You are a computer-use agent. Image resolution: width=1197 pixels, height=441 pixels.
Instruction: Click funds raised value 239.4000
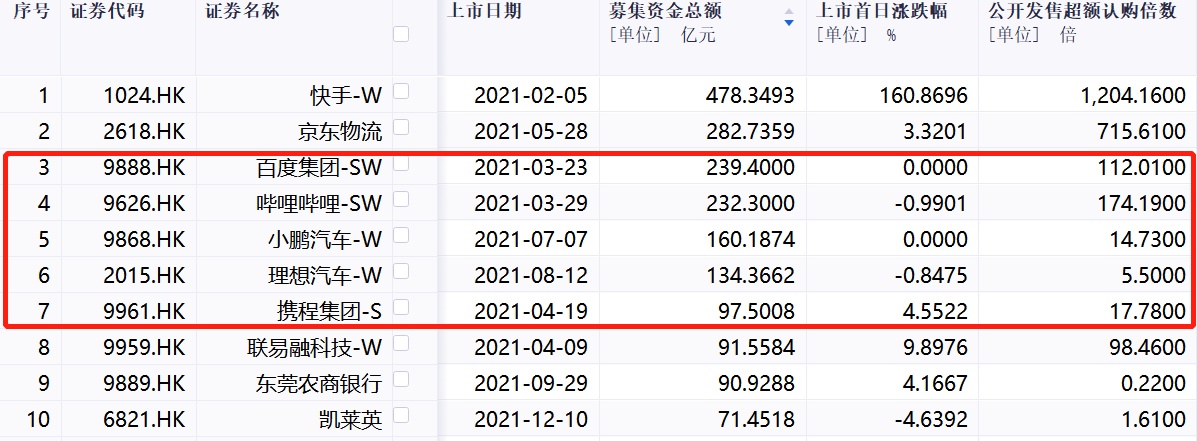pos(751,168)
